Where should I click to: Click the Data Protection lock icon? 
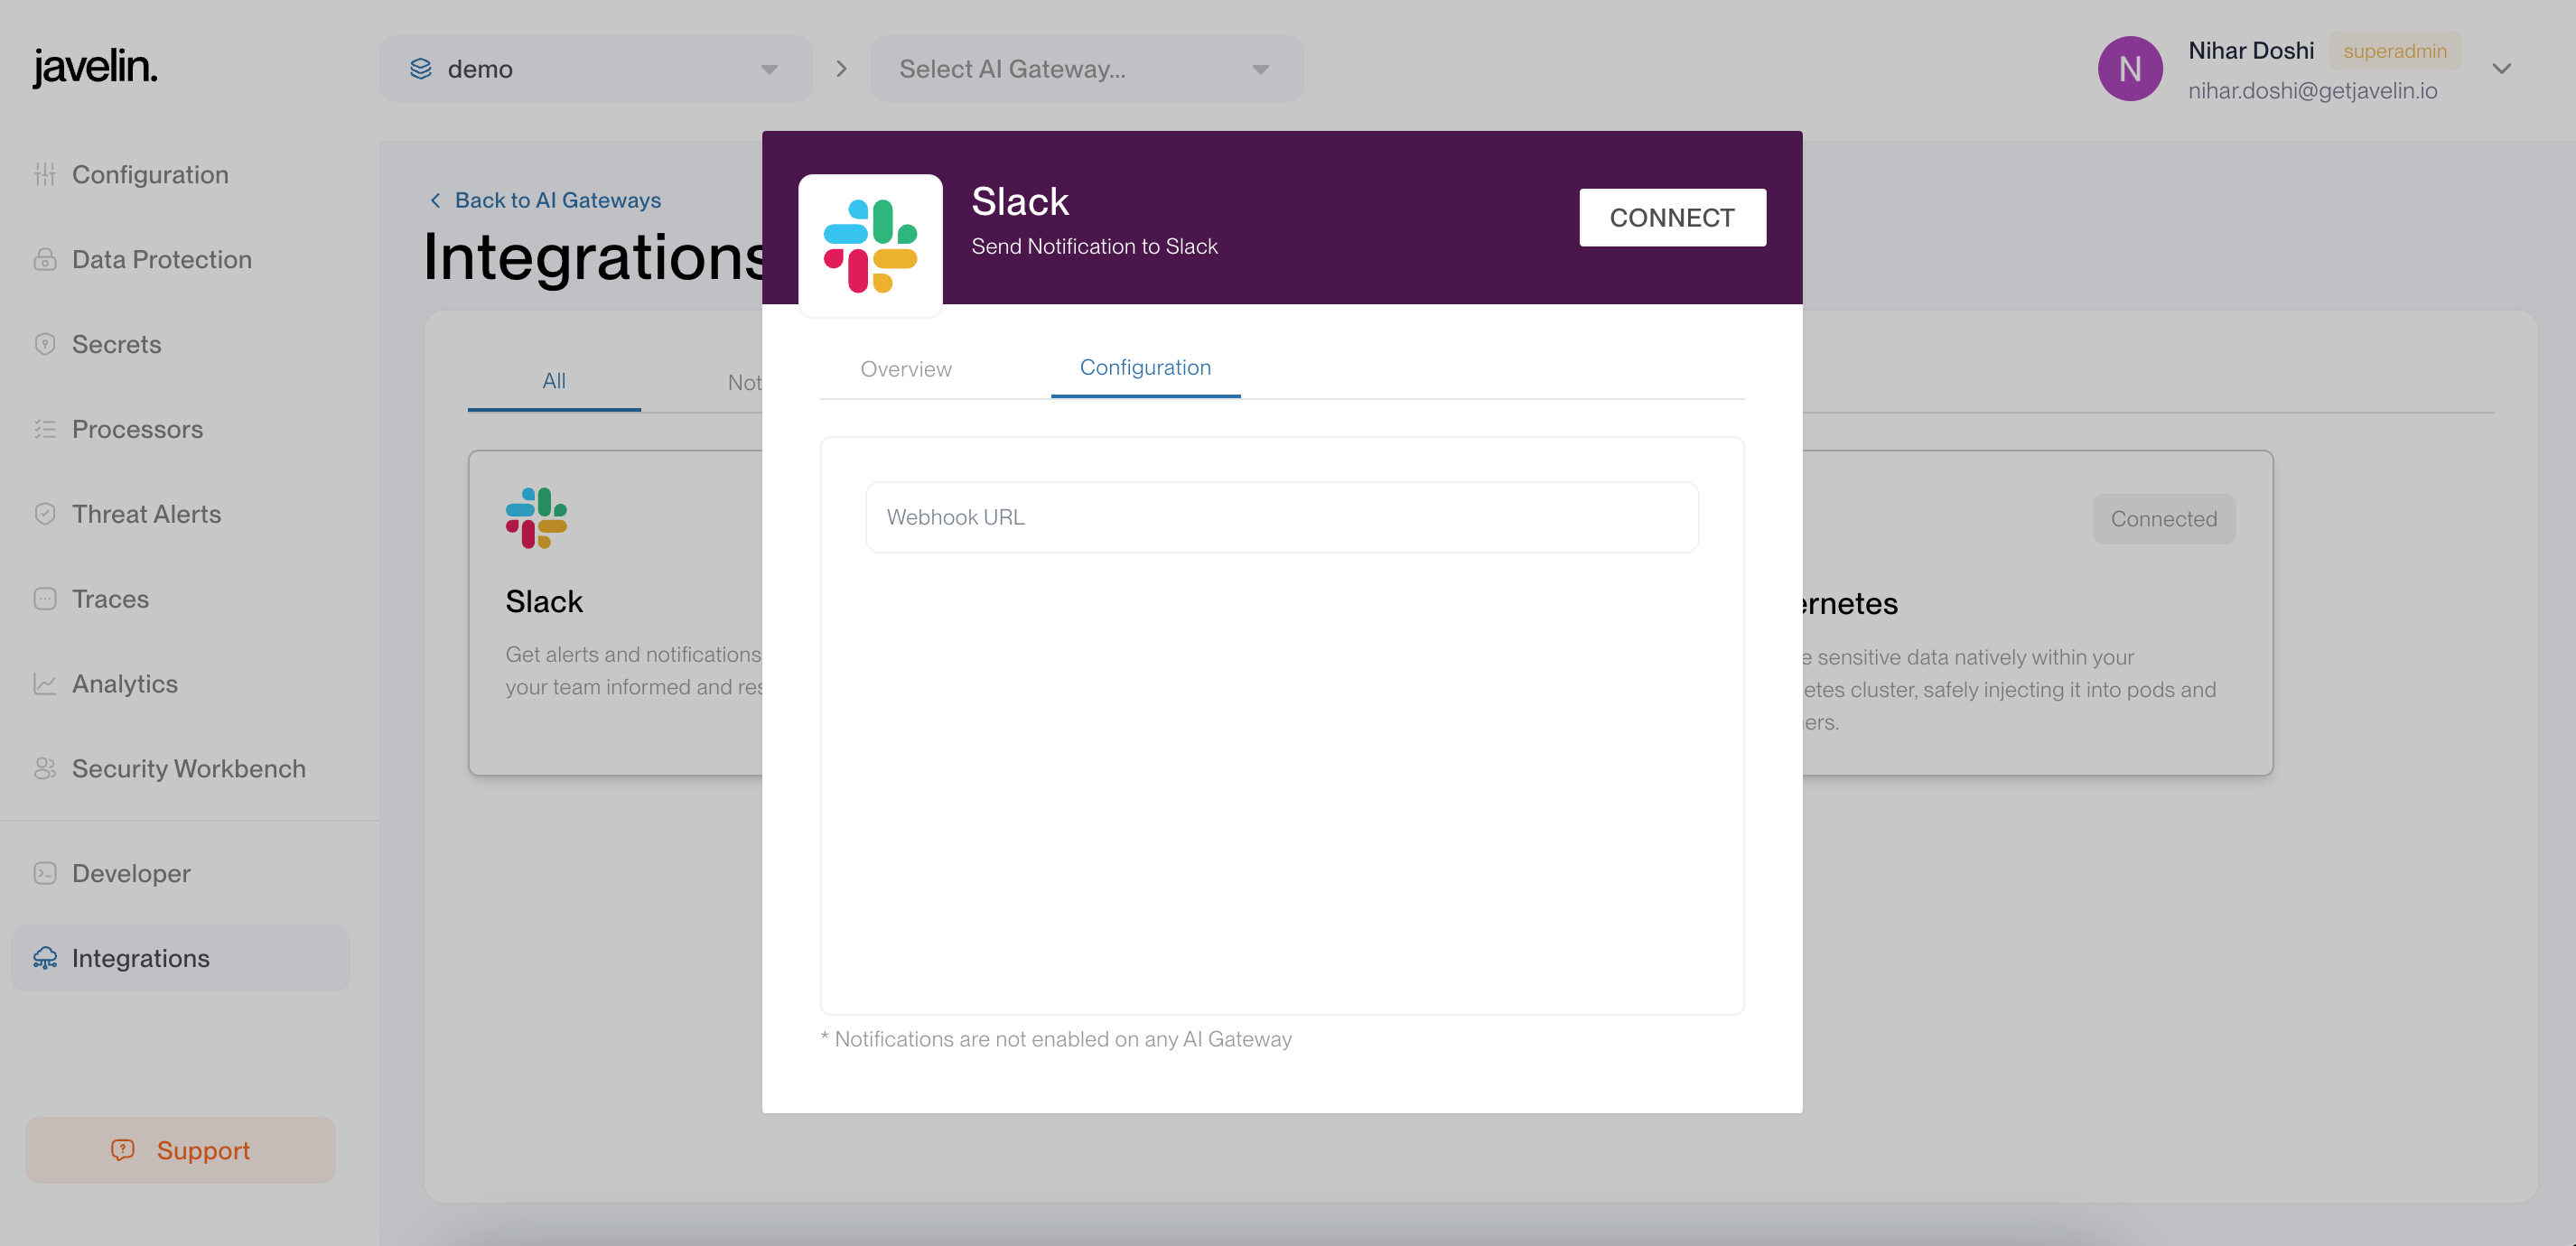45,259
